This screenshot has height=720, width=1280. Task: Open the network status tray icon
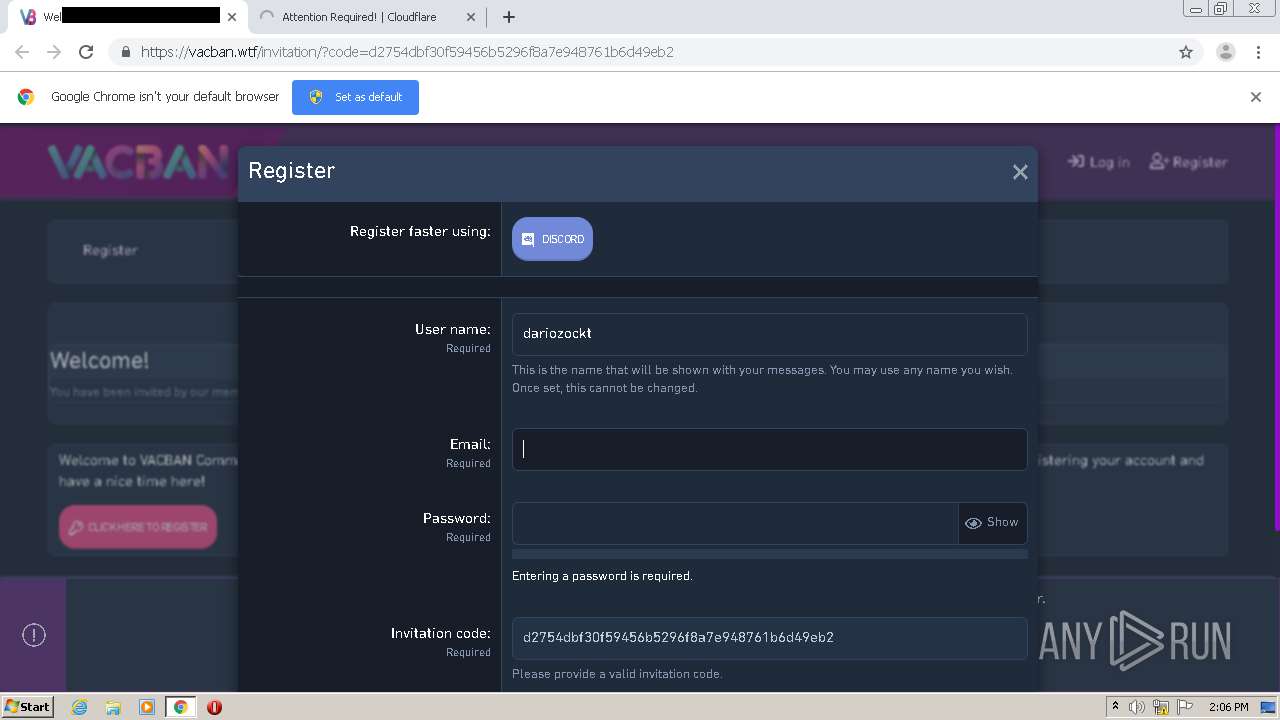[1161, 707]
